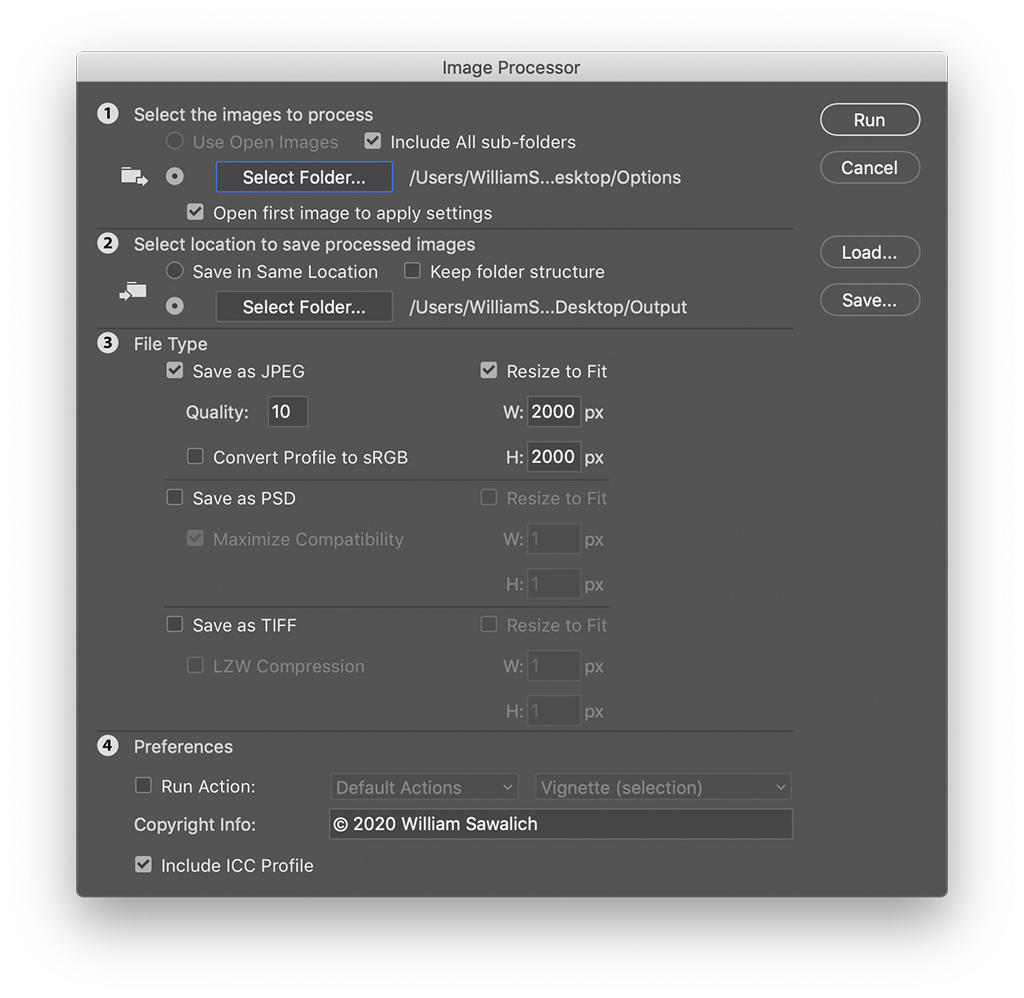The width and height of the screenshot is (1024, 998).
Task: Select the source folder radio button
Action: pyautogui.click(x=175, y=177)
